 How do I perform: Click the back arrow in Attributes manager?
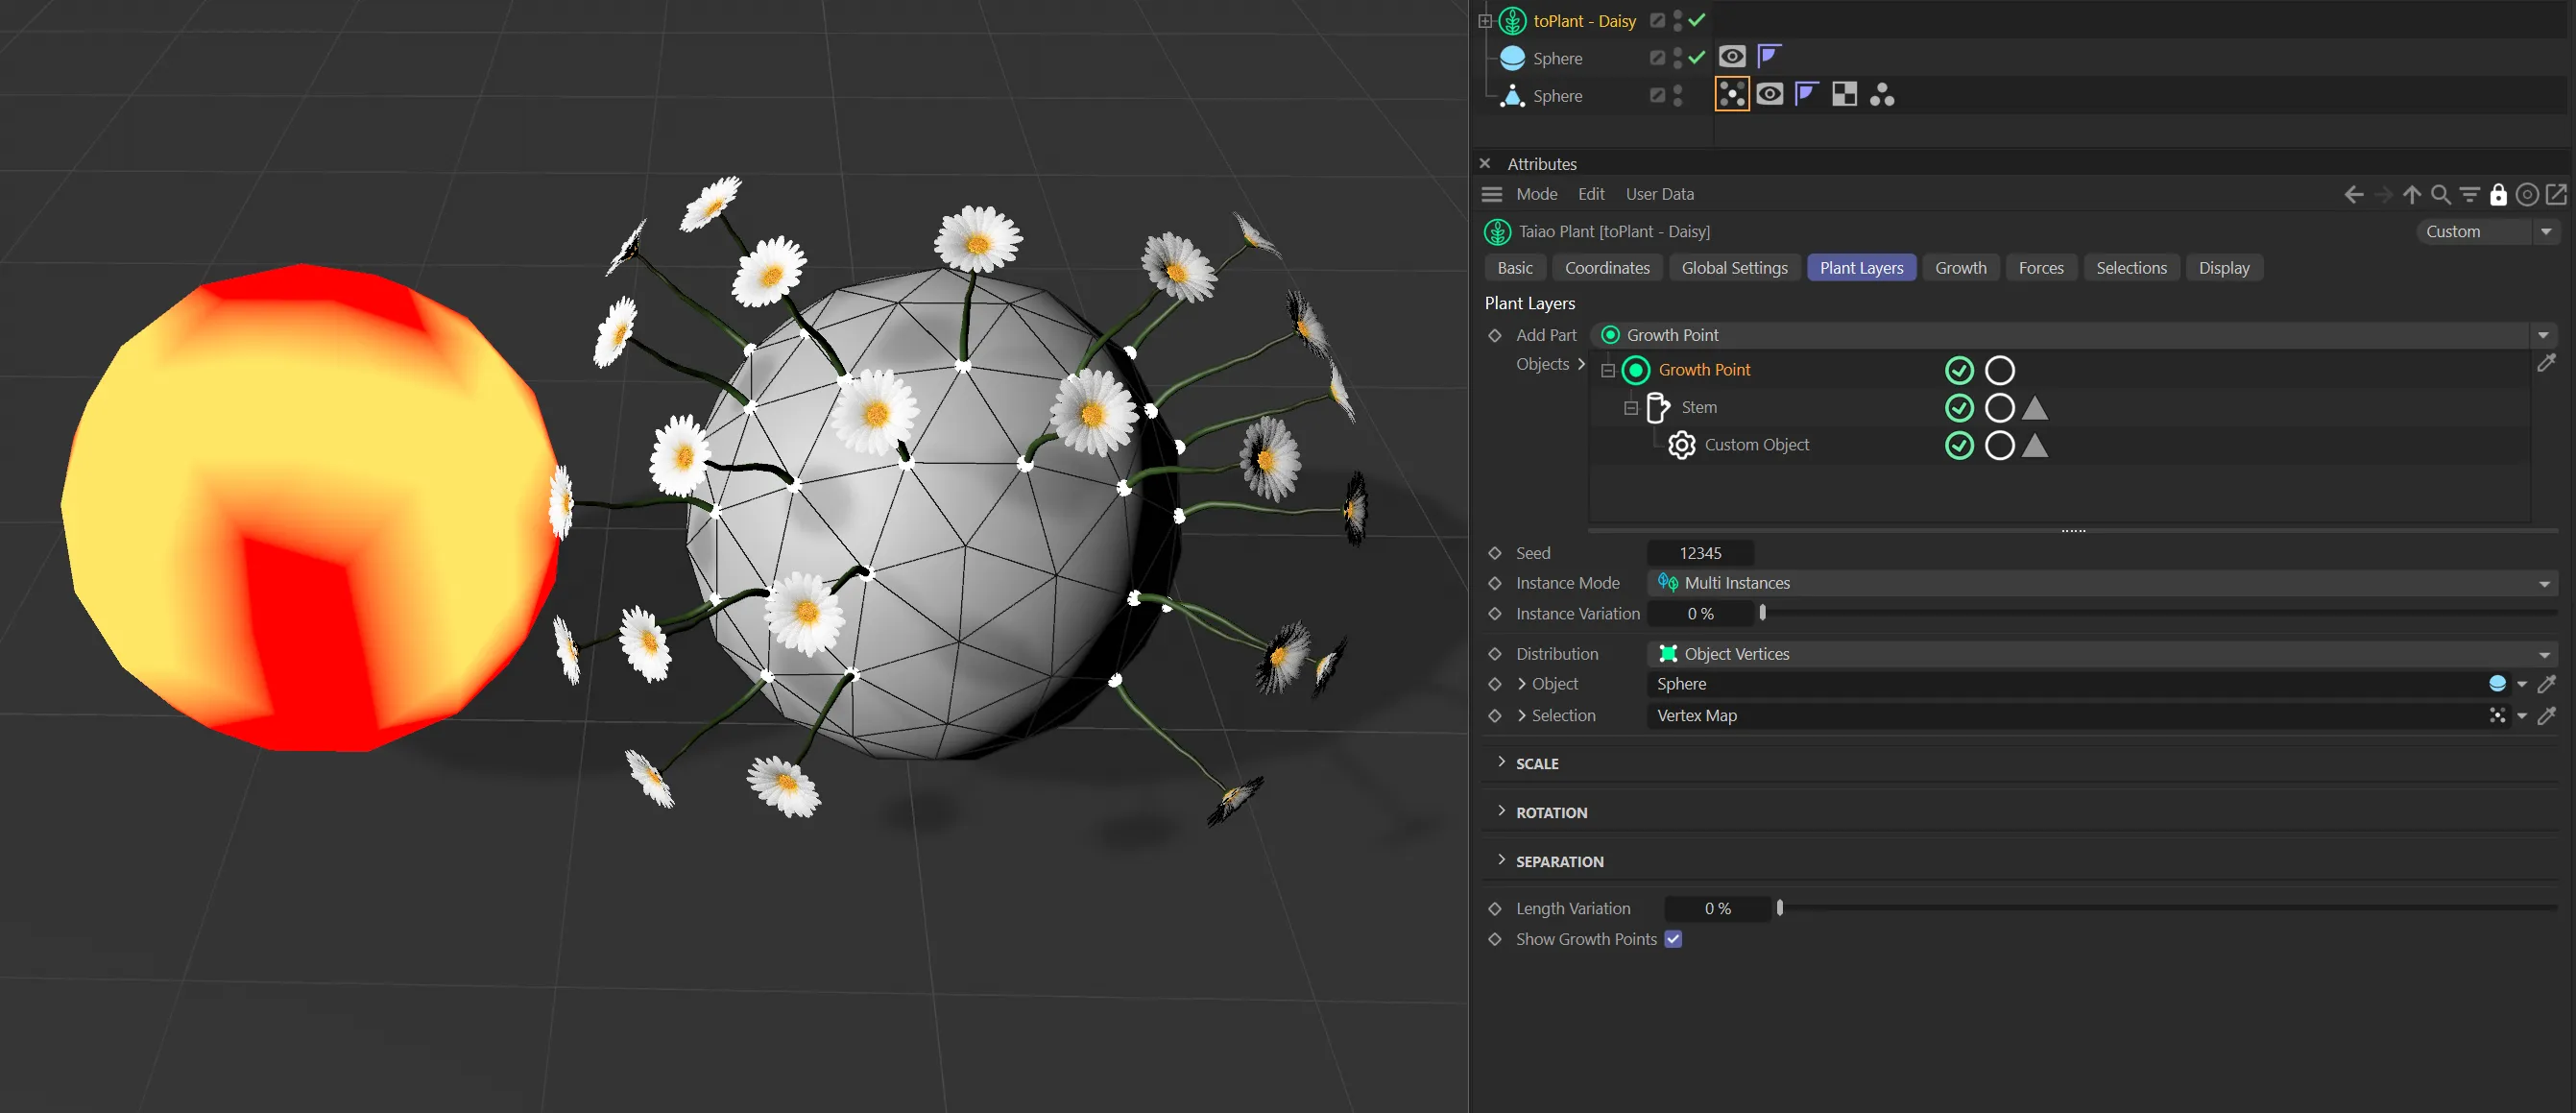(2354, 195)
